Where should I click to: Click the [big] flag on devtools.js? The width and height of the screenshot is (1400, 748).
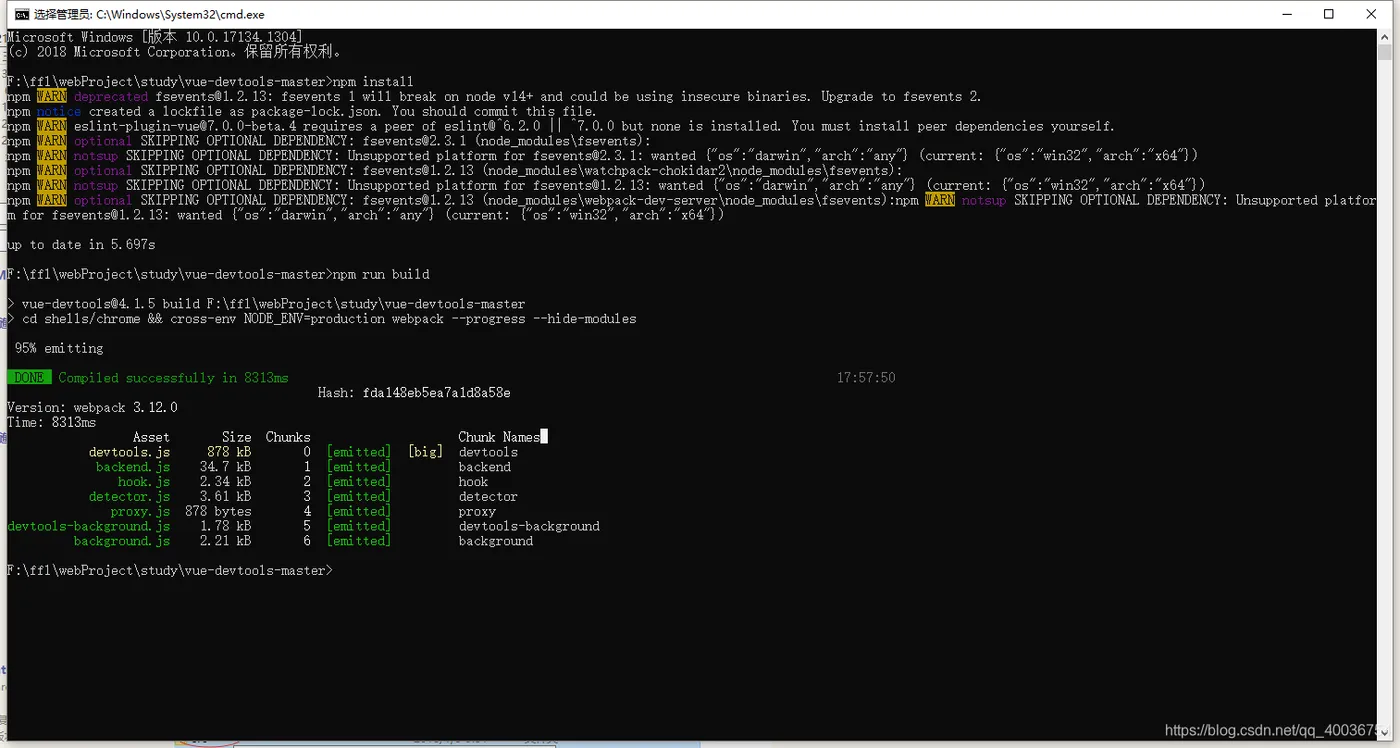425,452
